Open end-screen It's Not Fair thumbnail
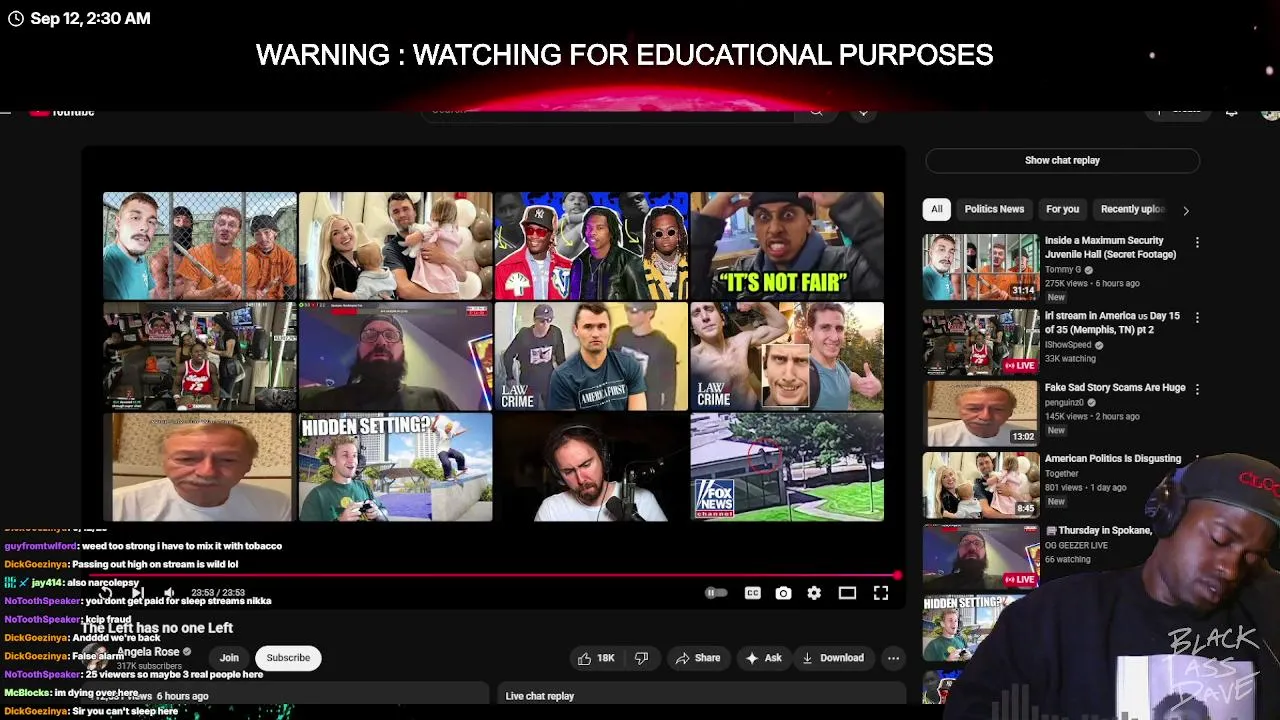Viewport: 1280px width, 720px height. [787, 246]
